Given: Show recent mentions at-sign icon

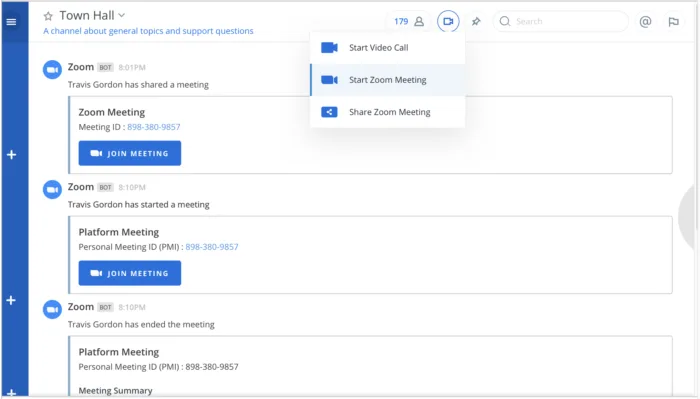Looking at the screenshot, I should 645,21.
